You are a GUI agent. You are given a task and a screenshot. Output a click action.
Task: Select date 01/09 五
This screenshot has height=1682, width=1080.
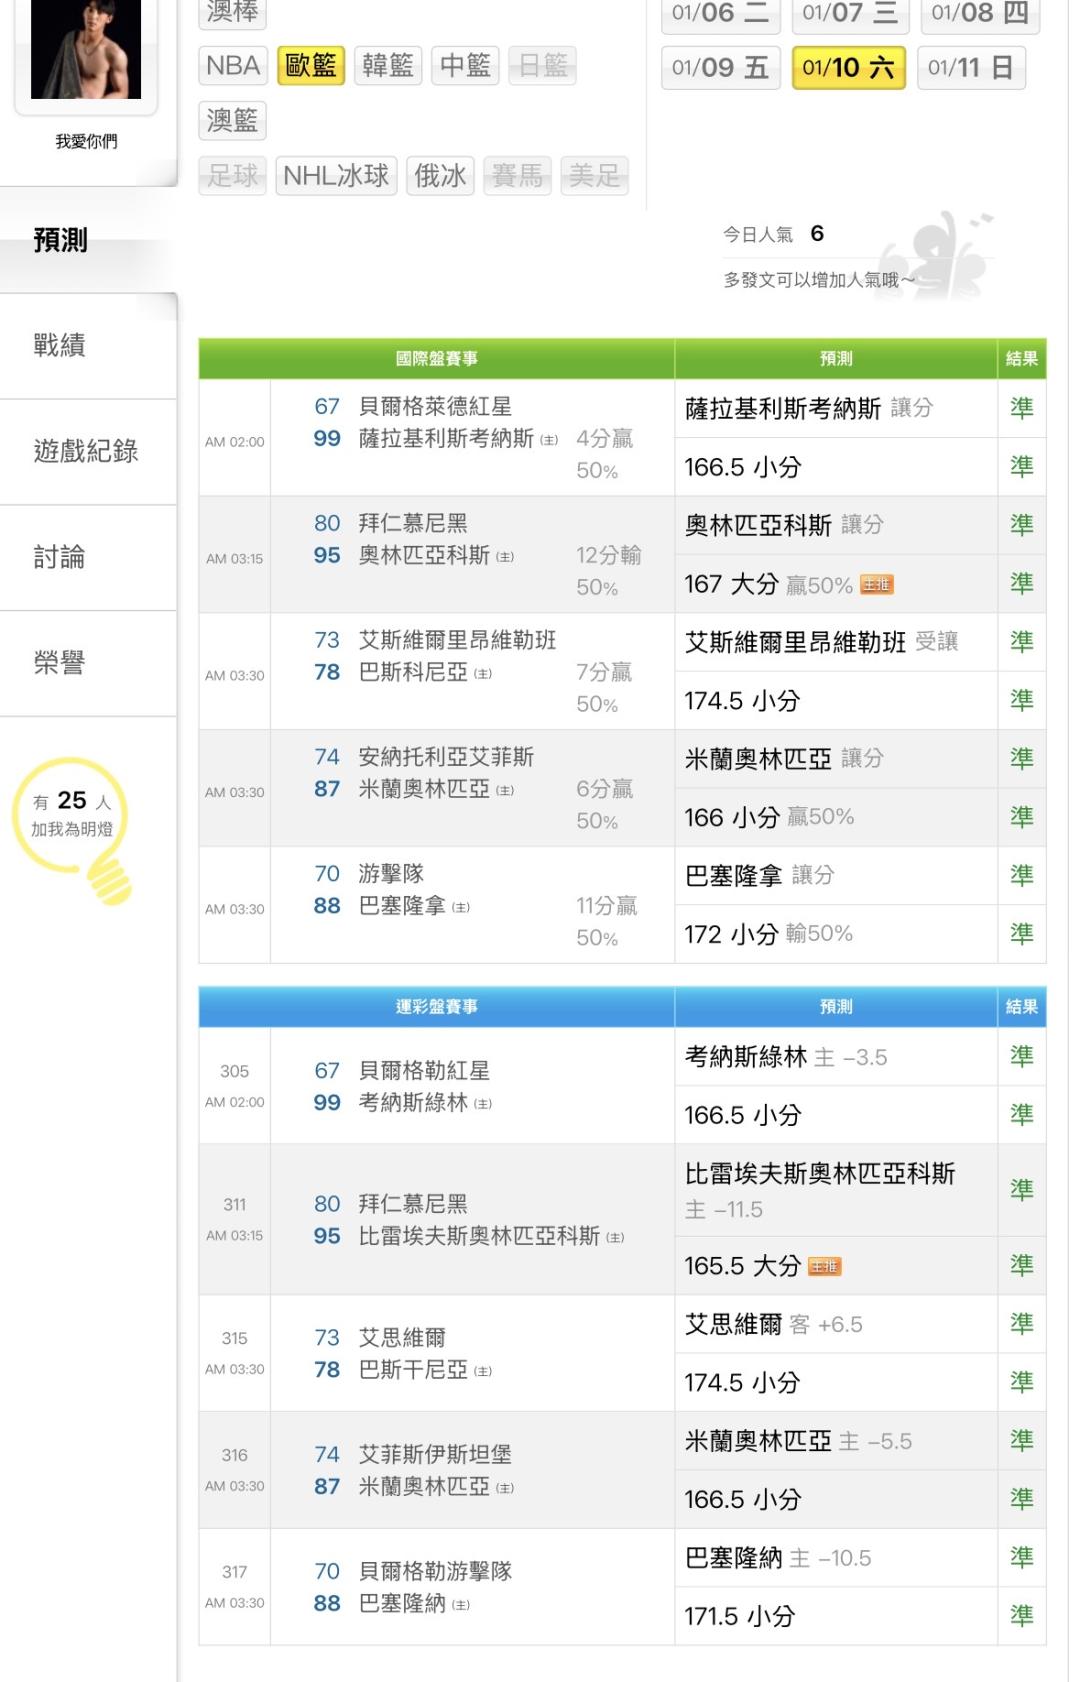720,68
